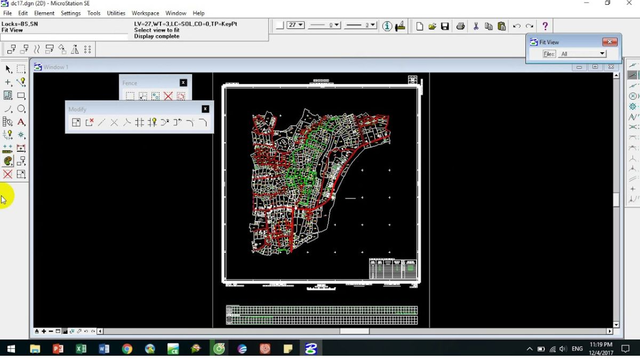The image size is (640, 360).
Task: Select Extend Two Elements to Intersection tool
Action: pos(114,122)
